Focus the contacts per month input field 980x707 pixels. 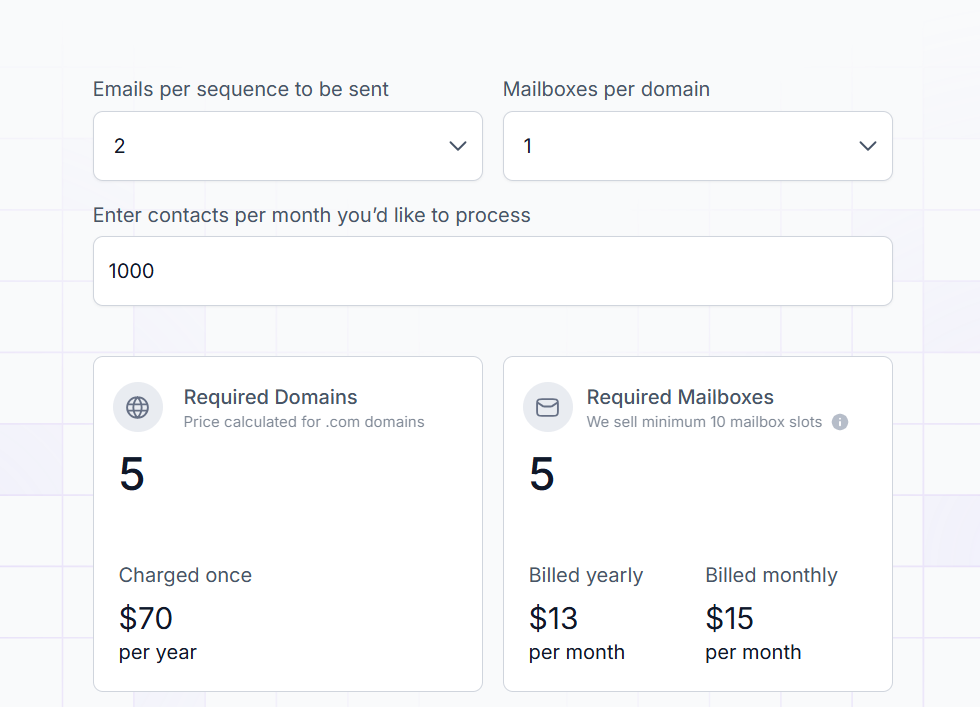(x=492, y=271)
